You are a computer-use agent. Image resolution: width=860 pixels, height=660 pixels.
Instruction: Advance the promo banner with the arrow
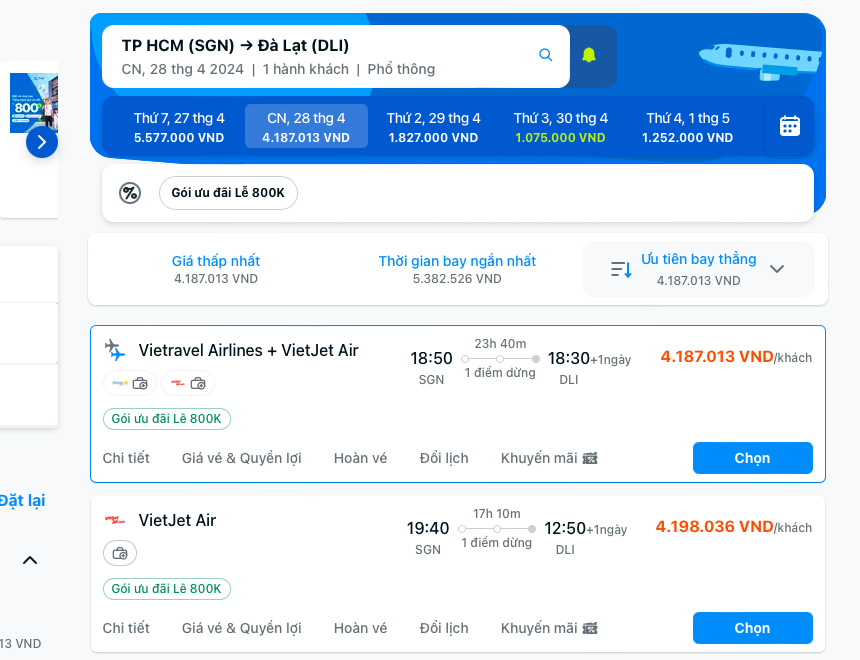pos(41,143)
